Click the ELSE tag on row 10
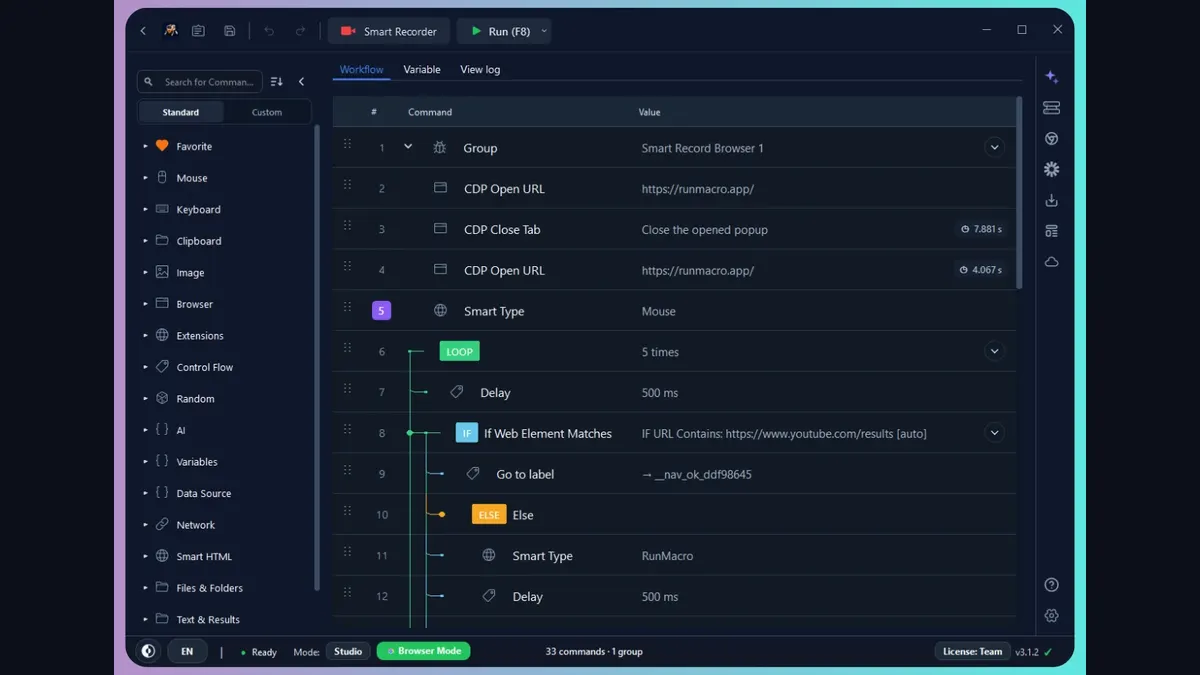The width and height of the screenshot is (1200, 675). coord(489,515)
